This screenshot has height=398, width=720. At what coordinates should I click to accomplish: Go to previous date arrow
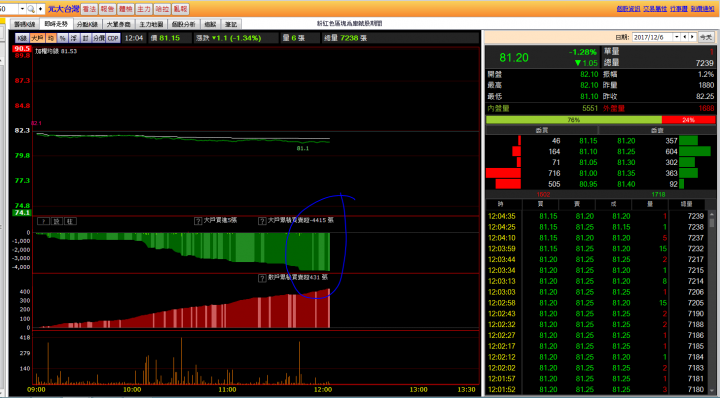[685, 37]
